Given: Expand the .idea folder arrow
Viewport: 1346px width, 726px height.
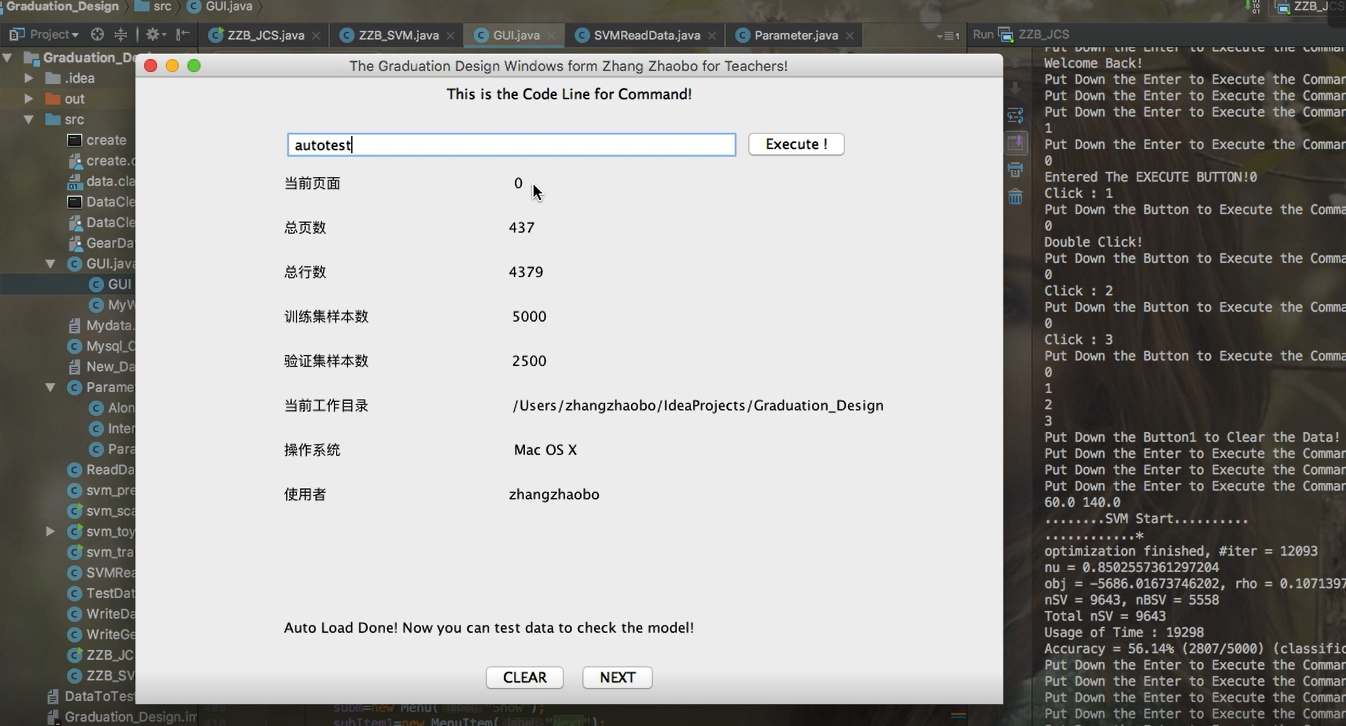Looking at the screenshot, I should click(29, 78).
